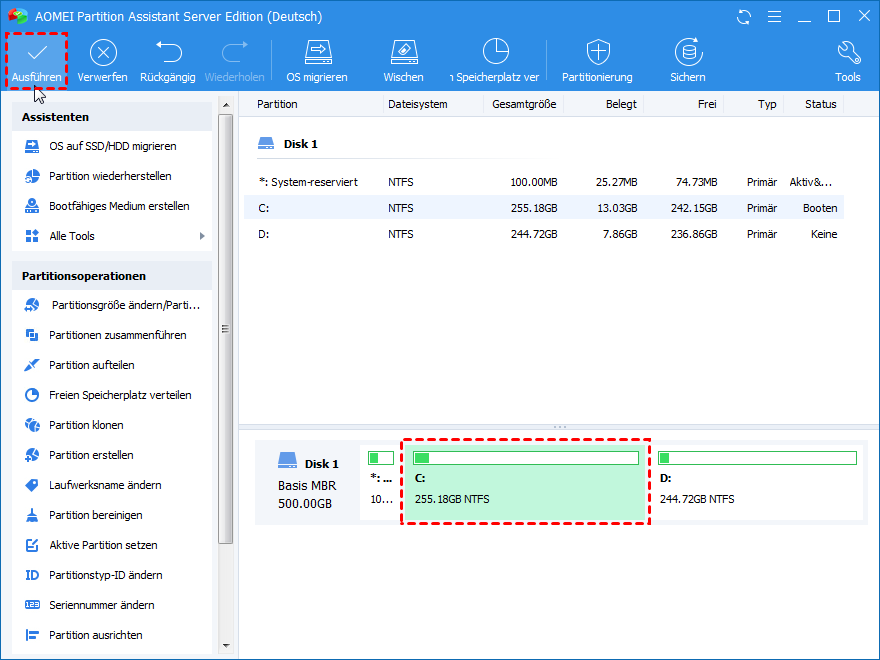Screen dimensions: 880x660
Task: Select the Wischen wipe tool
Action: tap(403, 60)
